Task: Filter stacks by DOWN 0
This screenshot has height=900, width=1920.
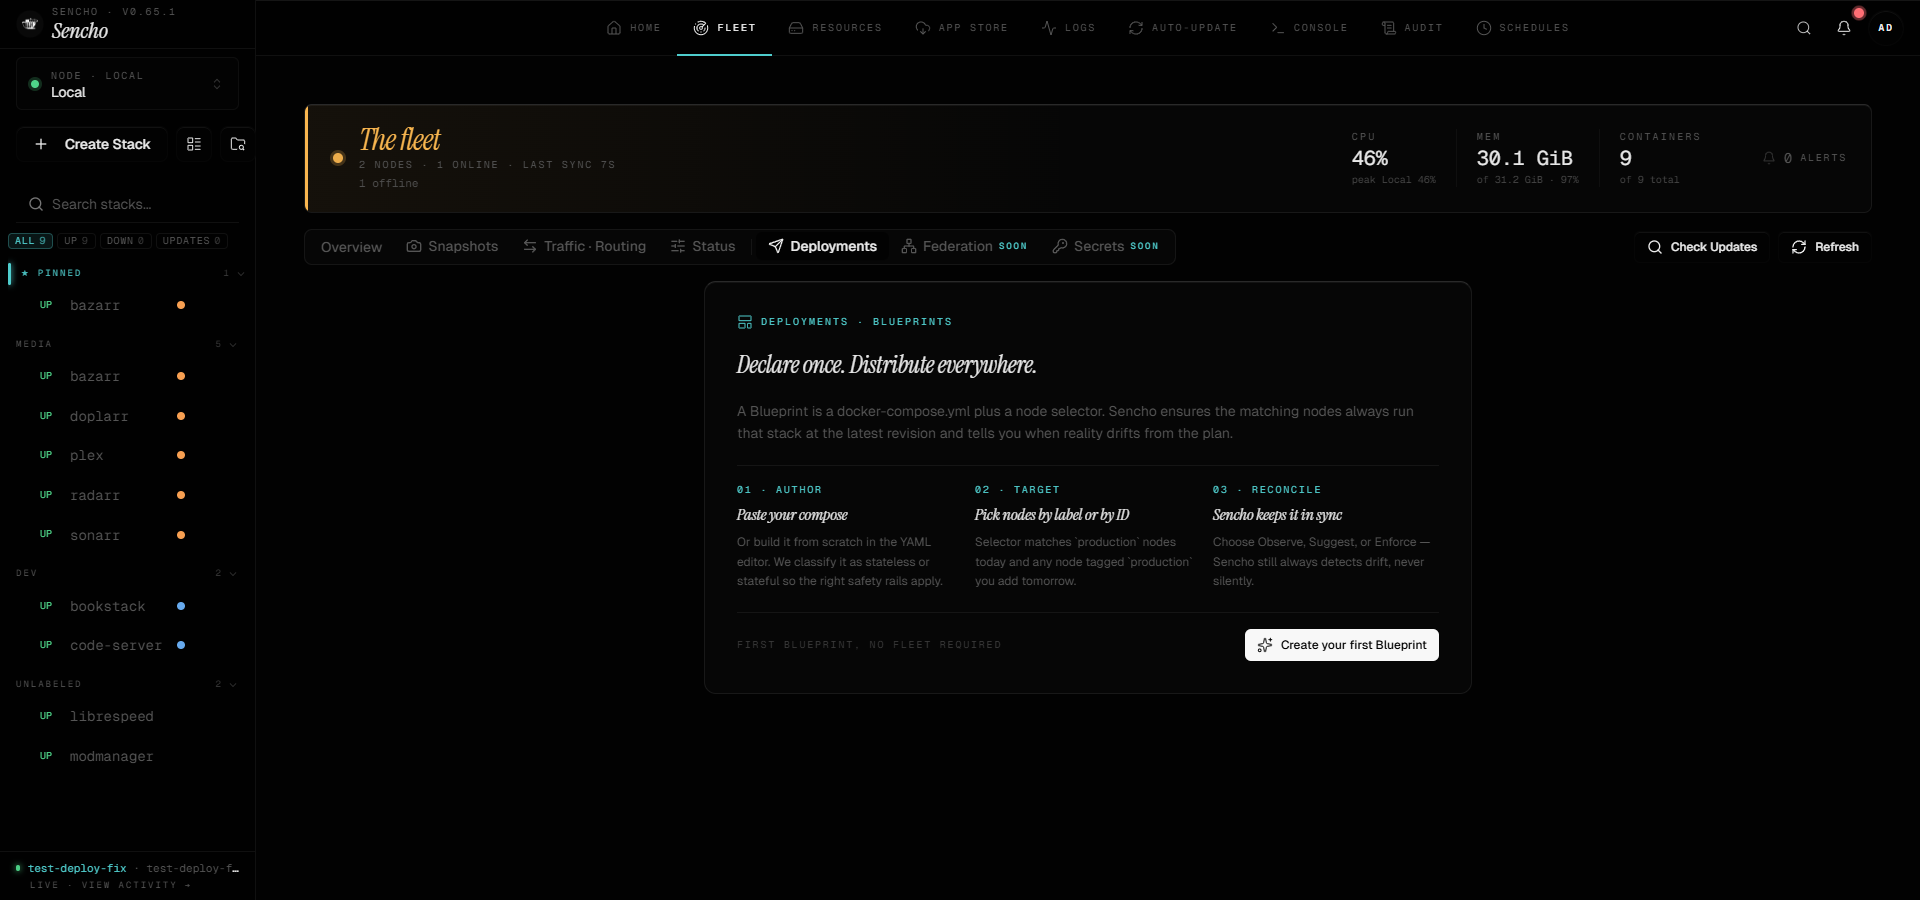Action: (x=125, y=241)
